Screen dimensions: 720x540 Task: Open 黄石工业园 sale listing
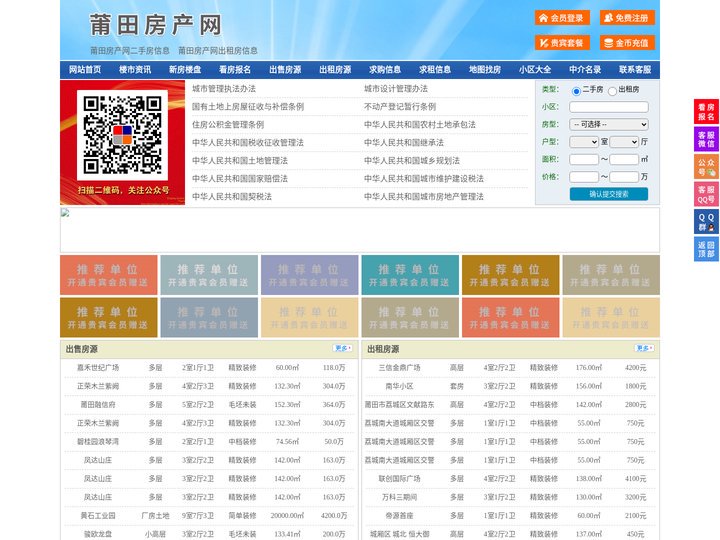pyautogui.click(x=98, y=515)
